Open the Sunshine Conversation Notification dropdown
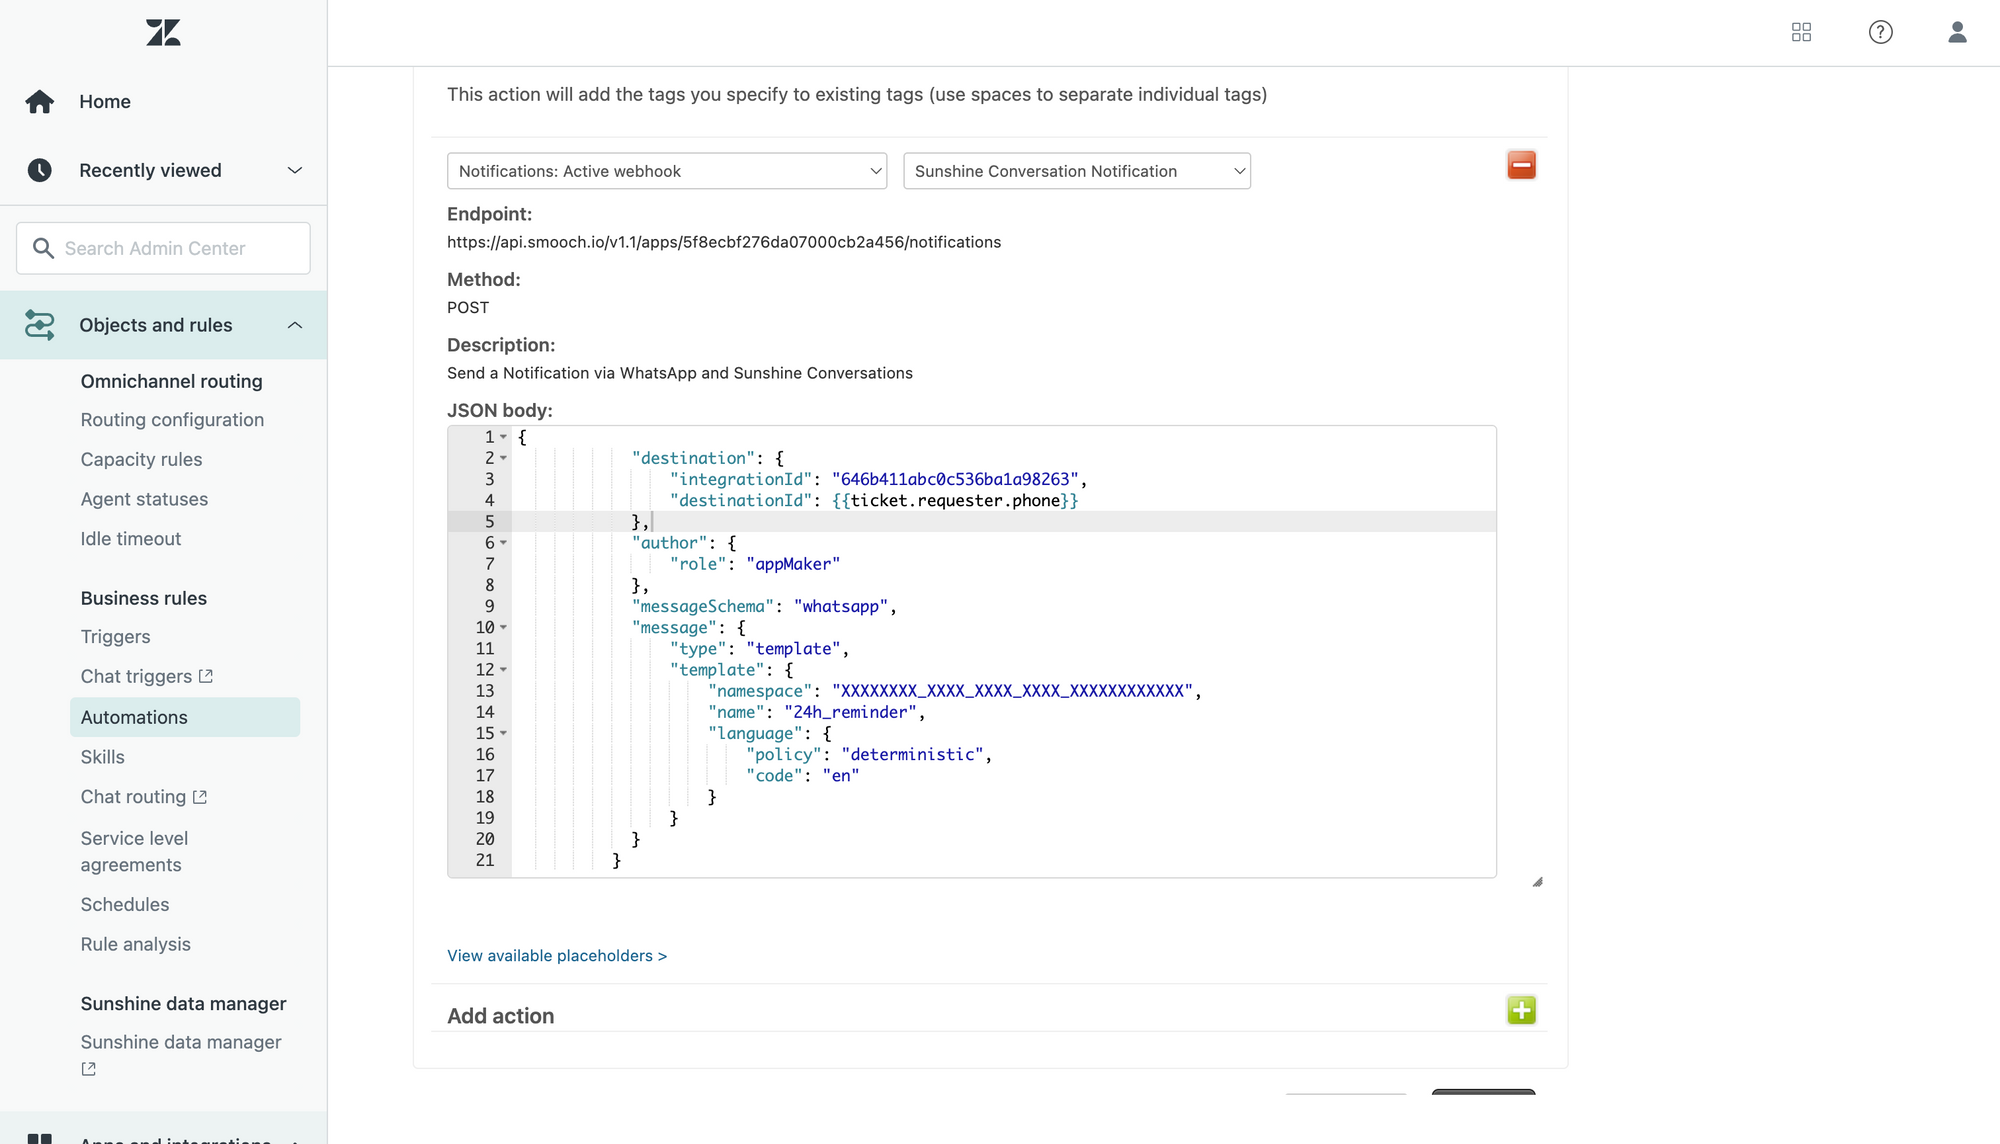The height and width of the screenshot is (1144, 2000). click(x=1076, y=171)
